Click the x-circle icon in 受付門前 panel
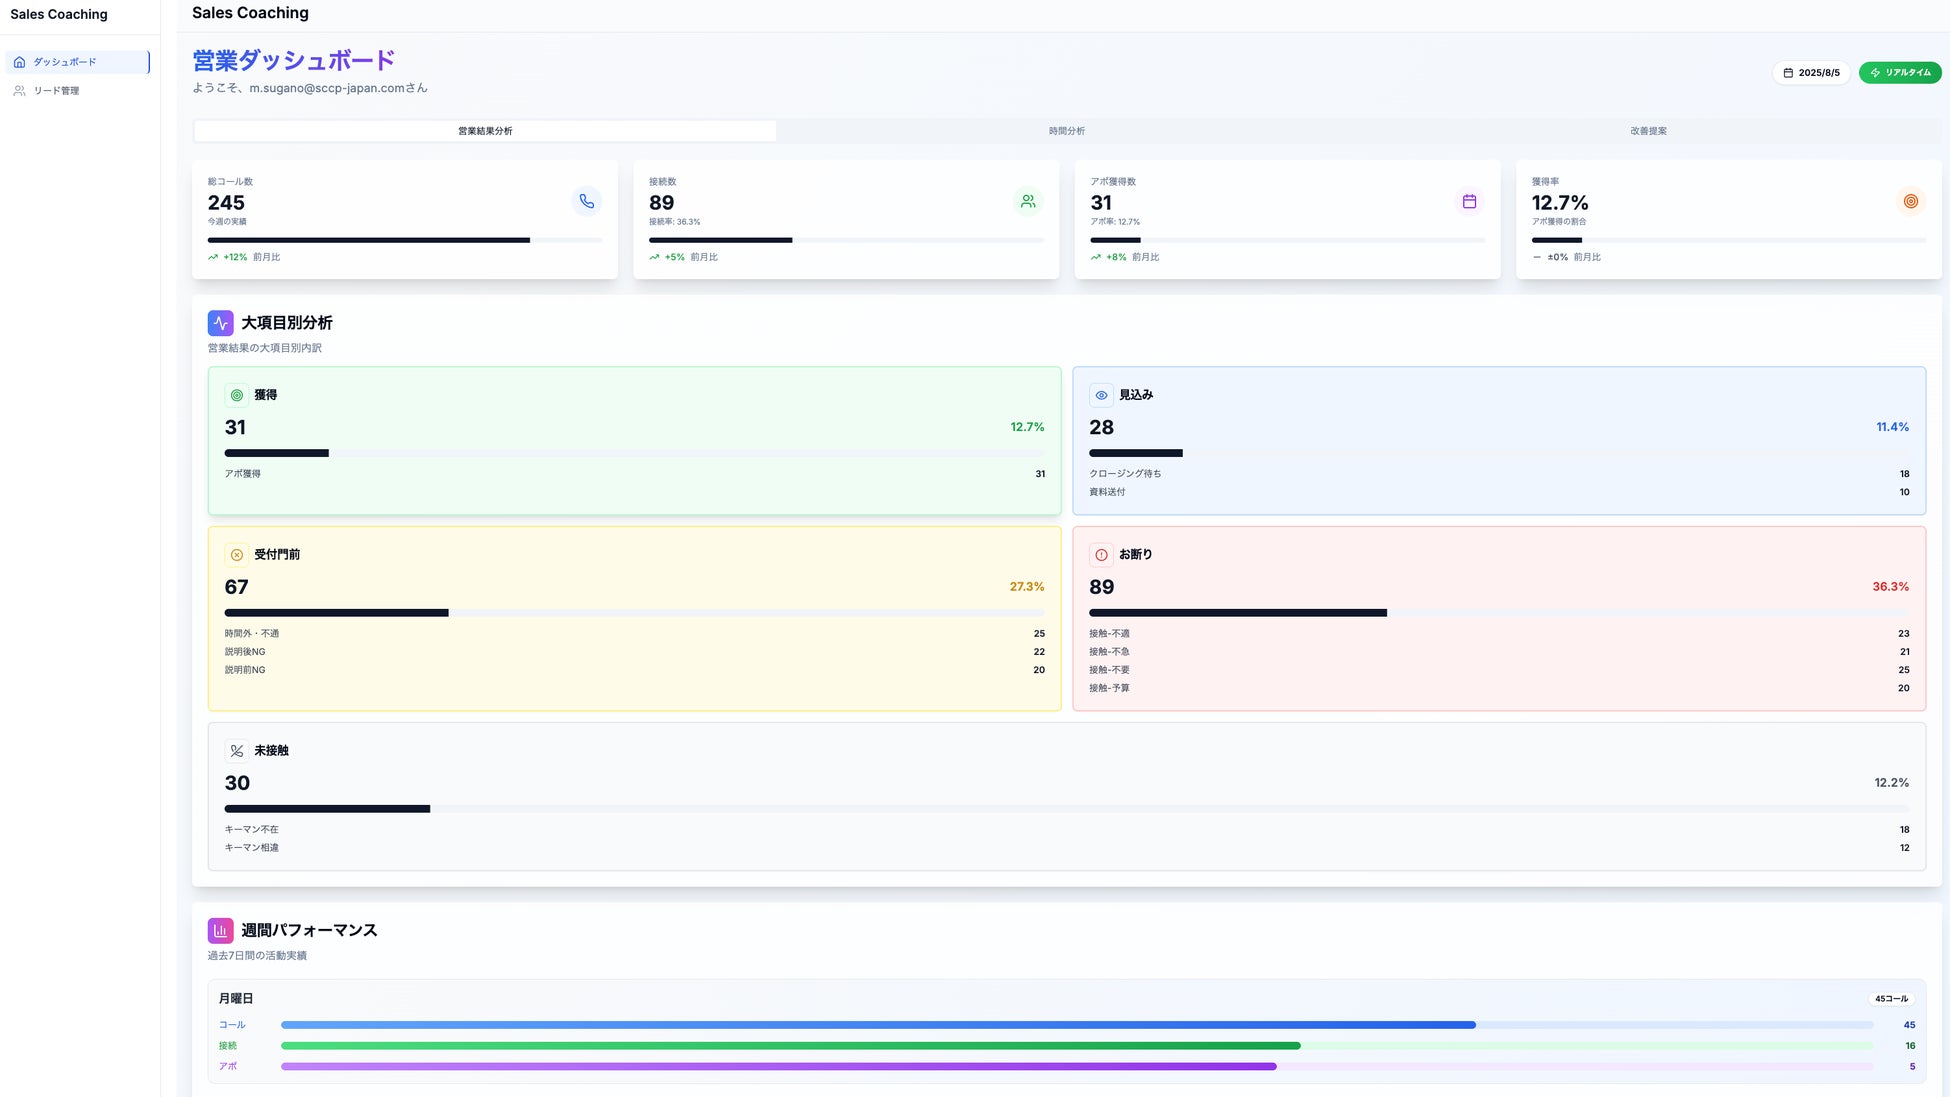 [x=236, y=555]
